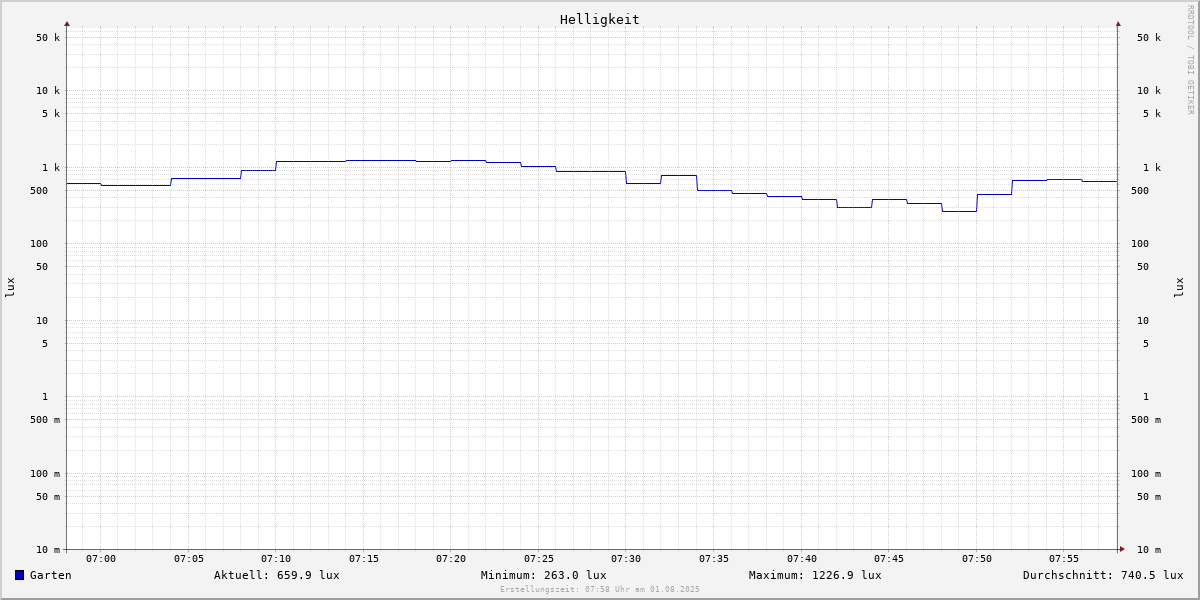The width and height of the screenshot is (1200, 600).
Task: Click the left vertical lux axis title
Action: pyautogui.click(x=10, y=288)
